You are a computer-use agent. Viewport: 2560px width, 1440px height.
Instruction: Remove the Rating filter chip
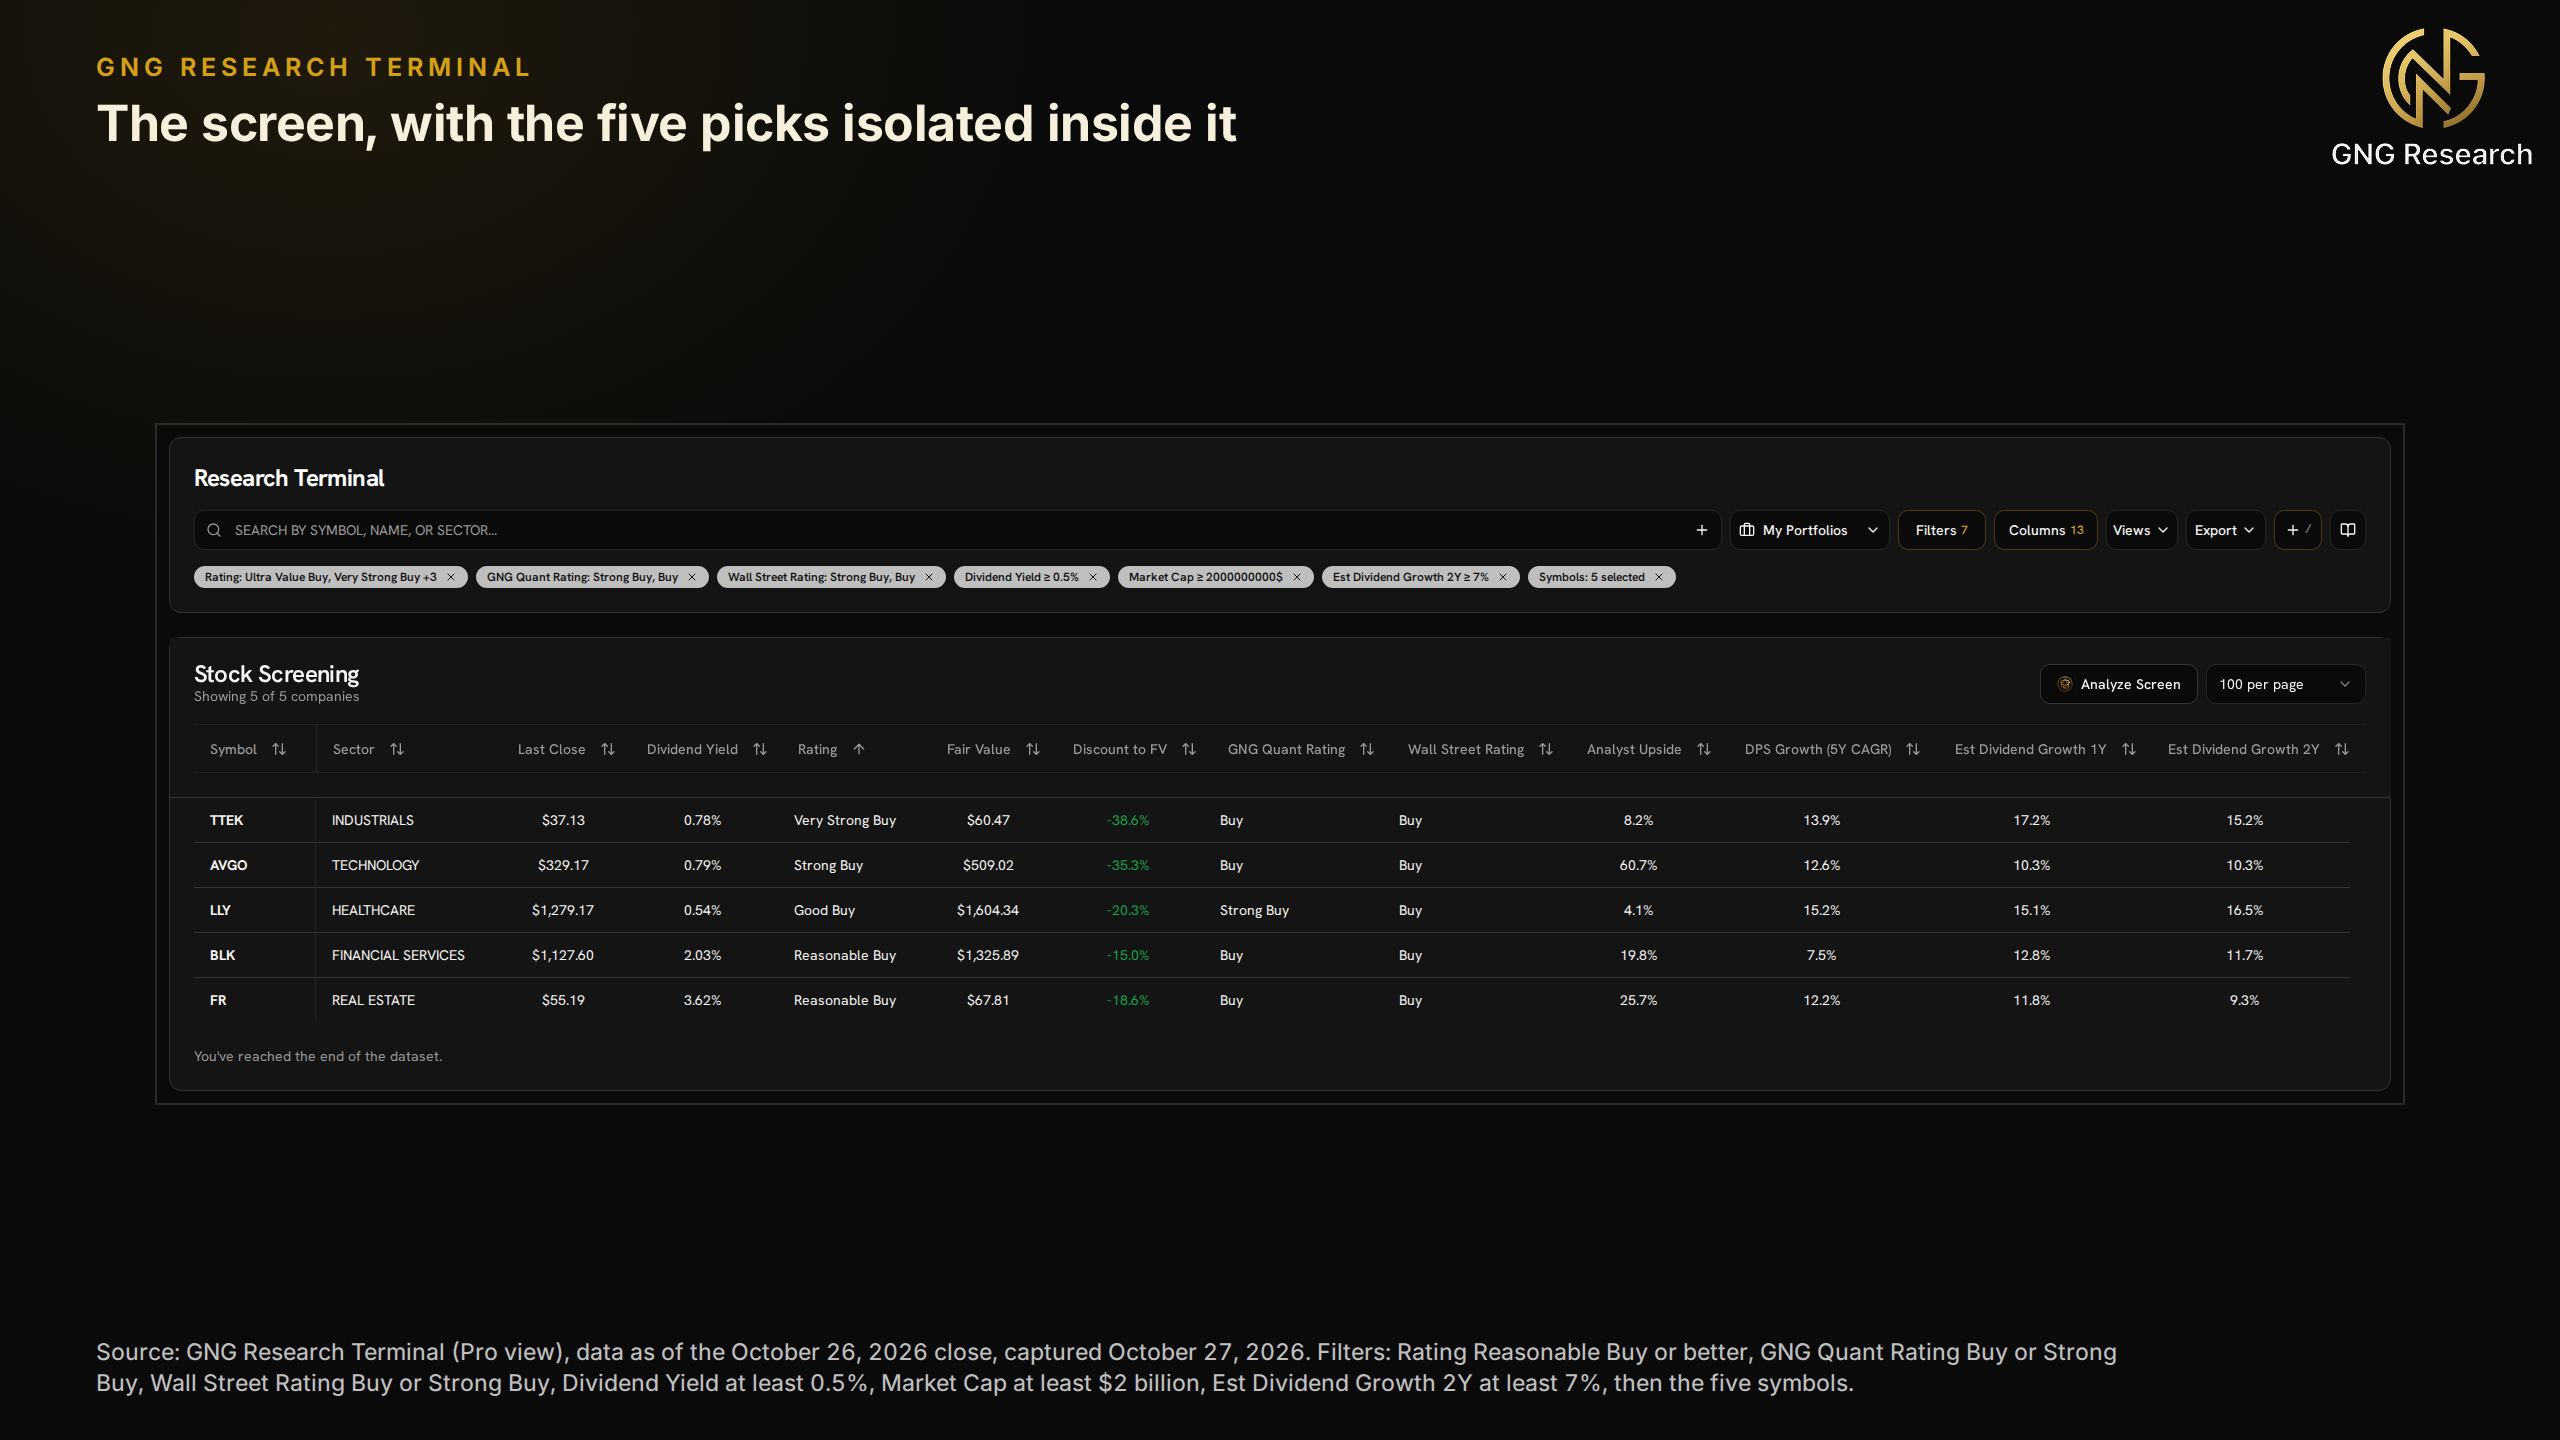[451, 577]
